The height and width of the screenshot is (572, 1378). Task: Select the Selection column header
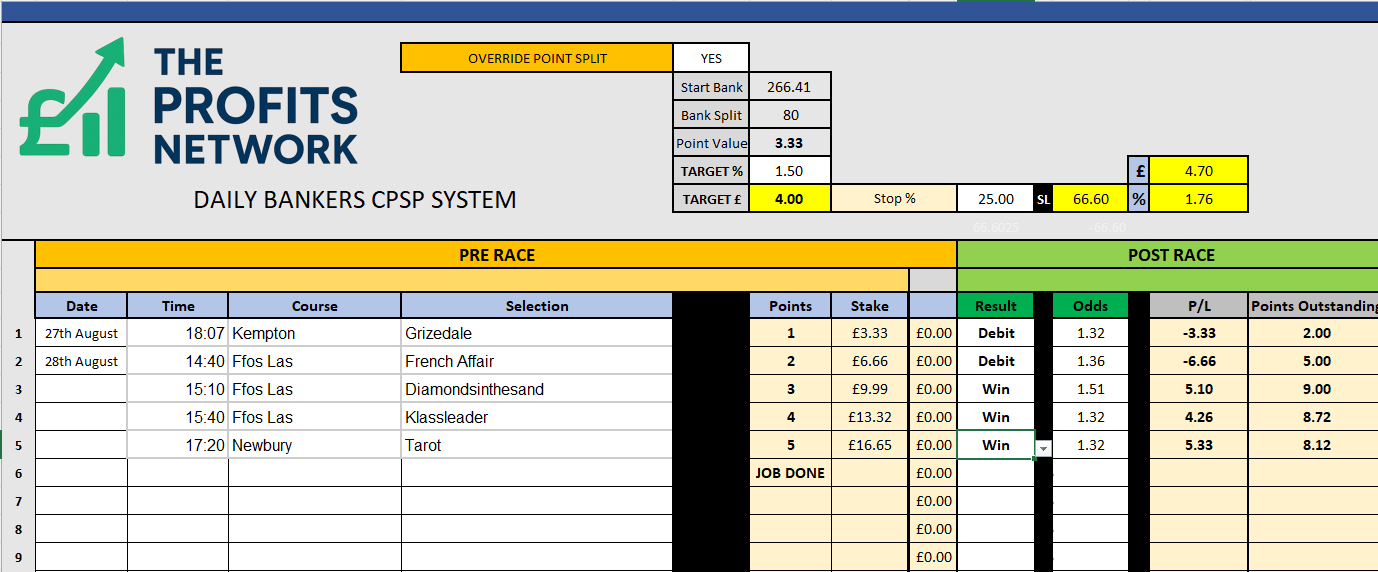[x=536, y=306]
